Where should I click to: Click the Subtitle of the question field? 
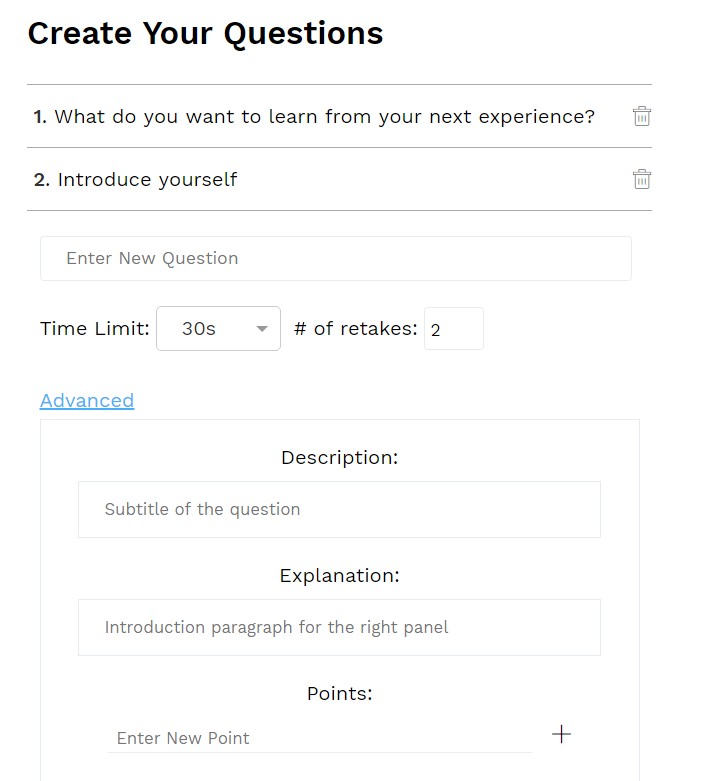coord(339,509)
